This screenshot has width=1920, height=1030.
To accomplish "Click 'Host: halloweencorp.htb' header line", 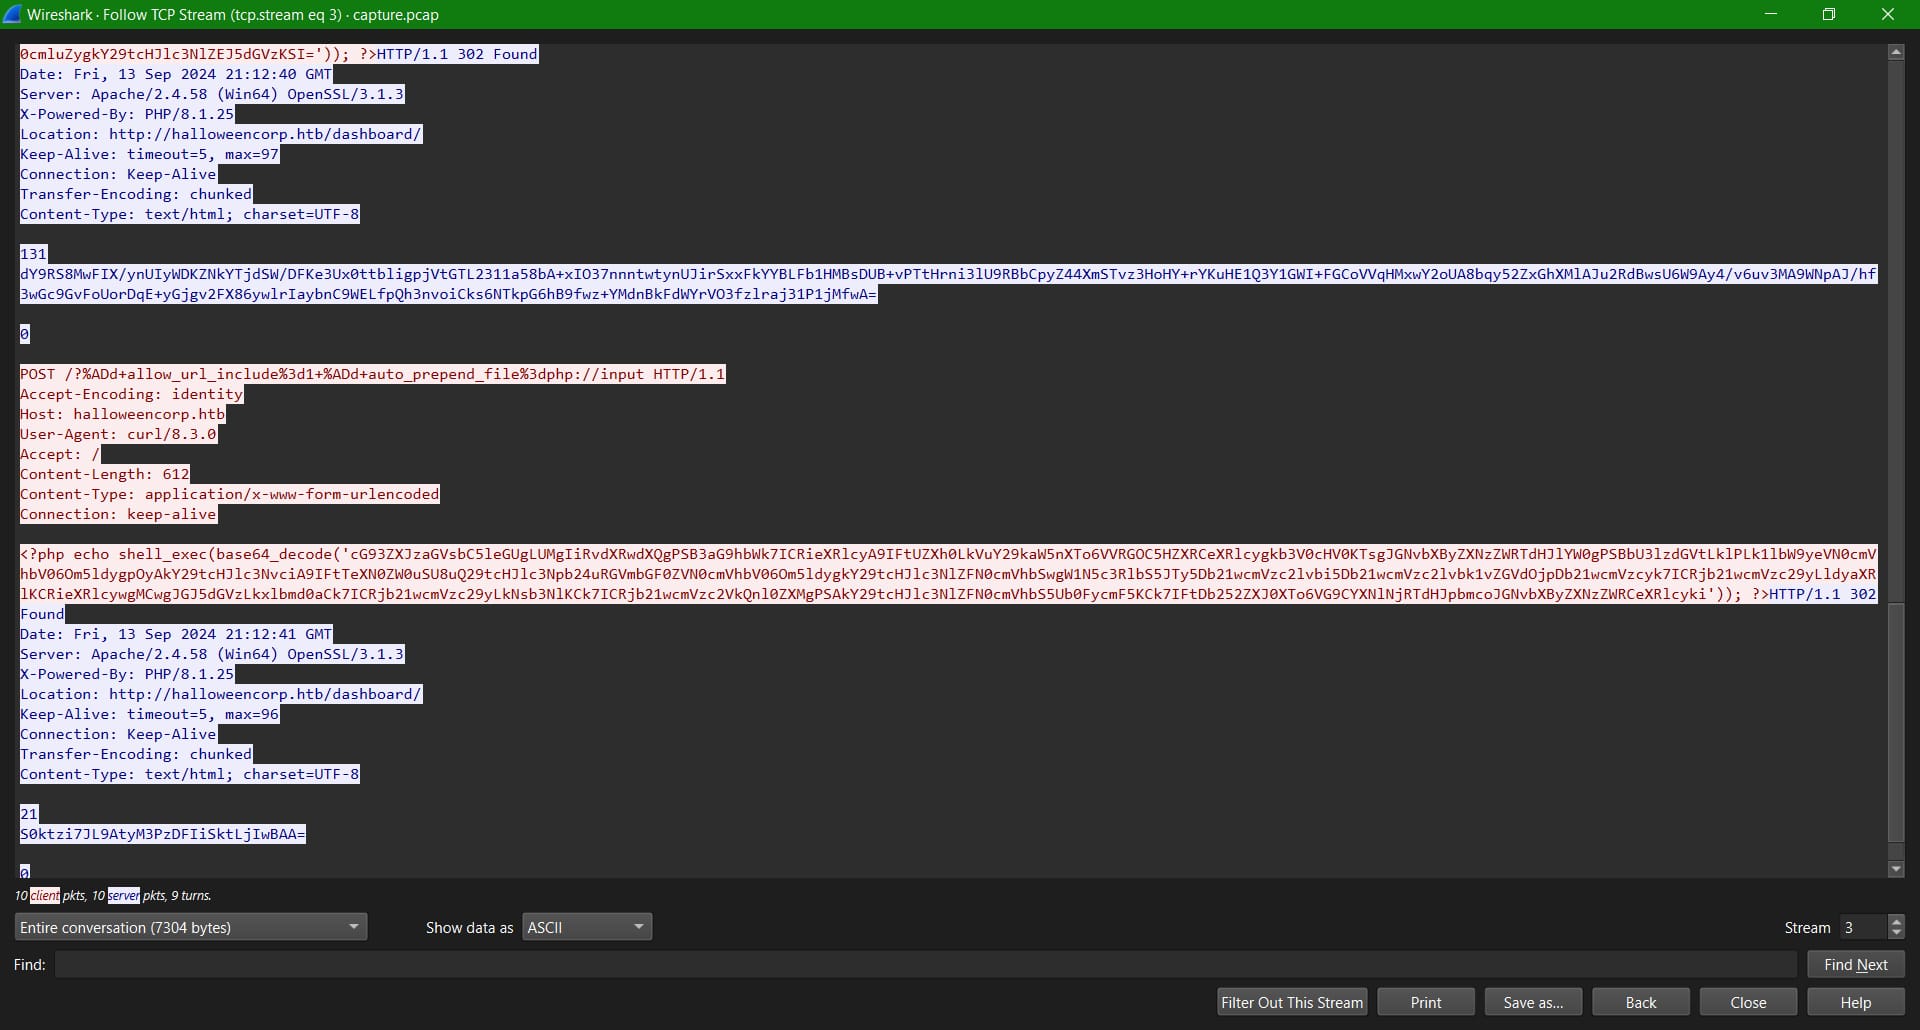I will tap(123, 414).
